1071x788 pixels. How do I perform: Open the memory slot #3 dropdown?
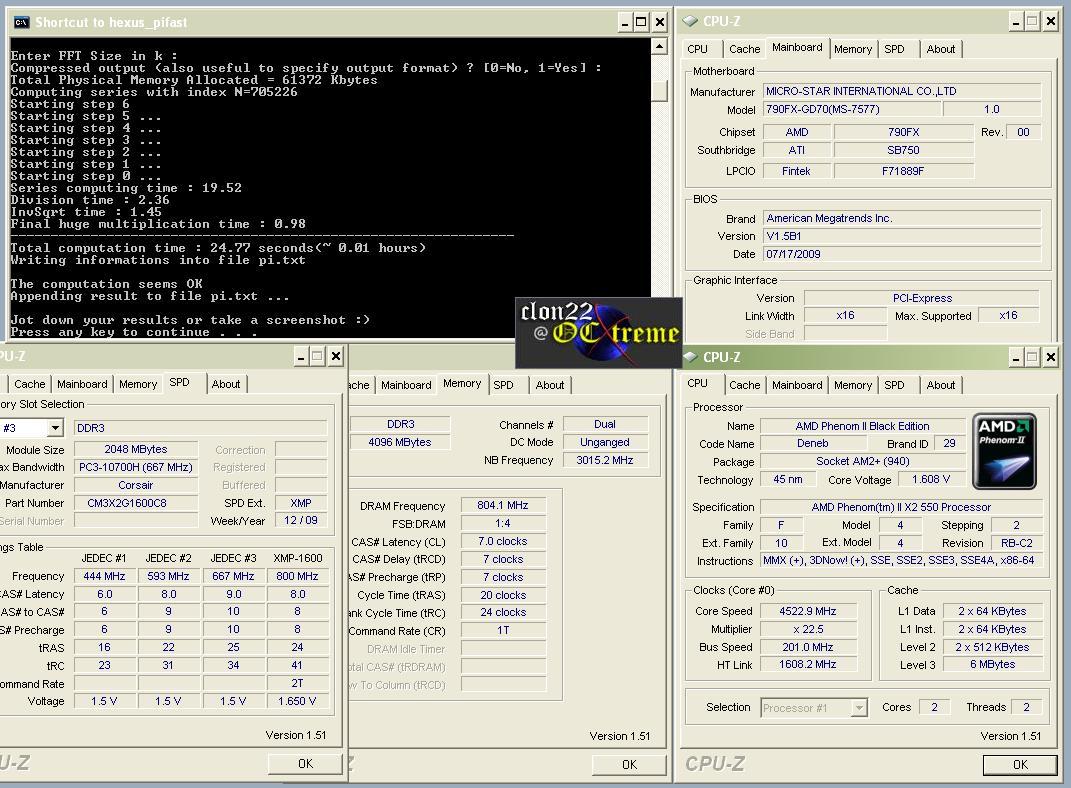[x=55, y=428]
